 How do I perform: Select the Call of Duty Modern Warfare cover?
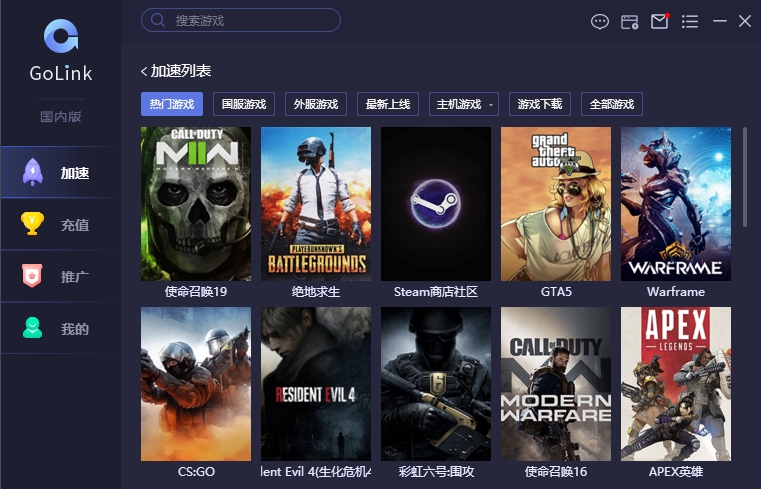click(556, 384)
